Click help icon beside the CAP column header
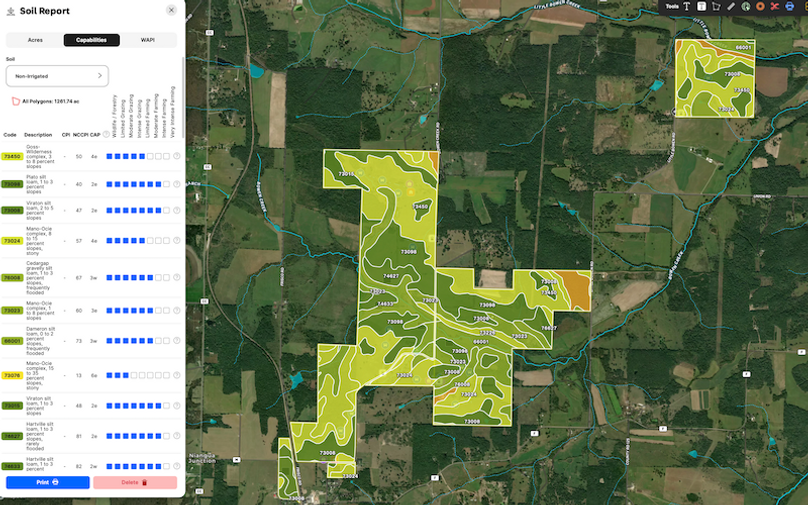808x505 pixels. [106, 134]
